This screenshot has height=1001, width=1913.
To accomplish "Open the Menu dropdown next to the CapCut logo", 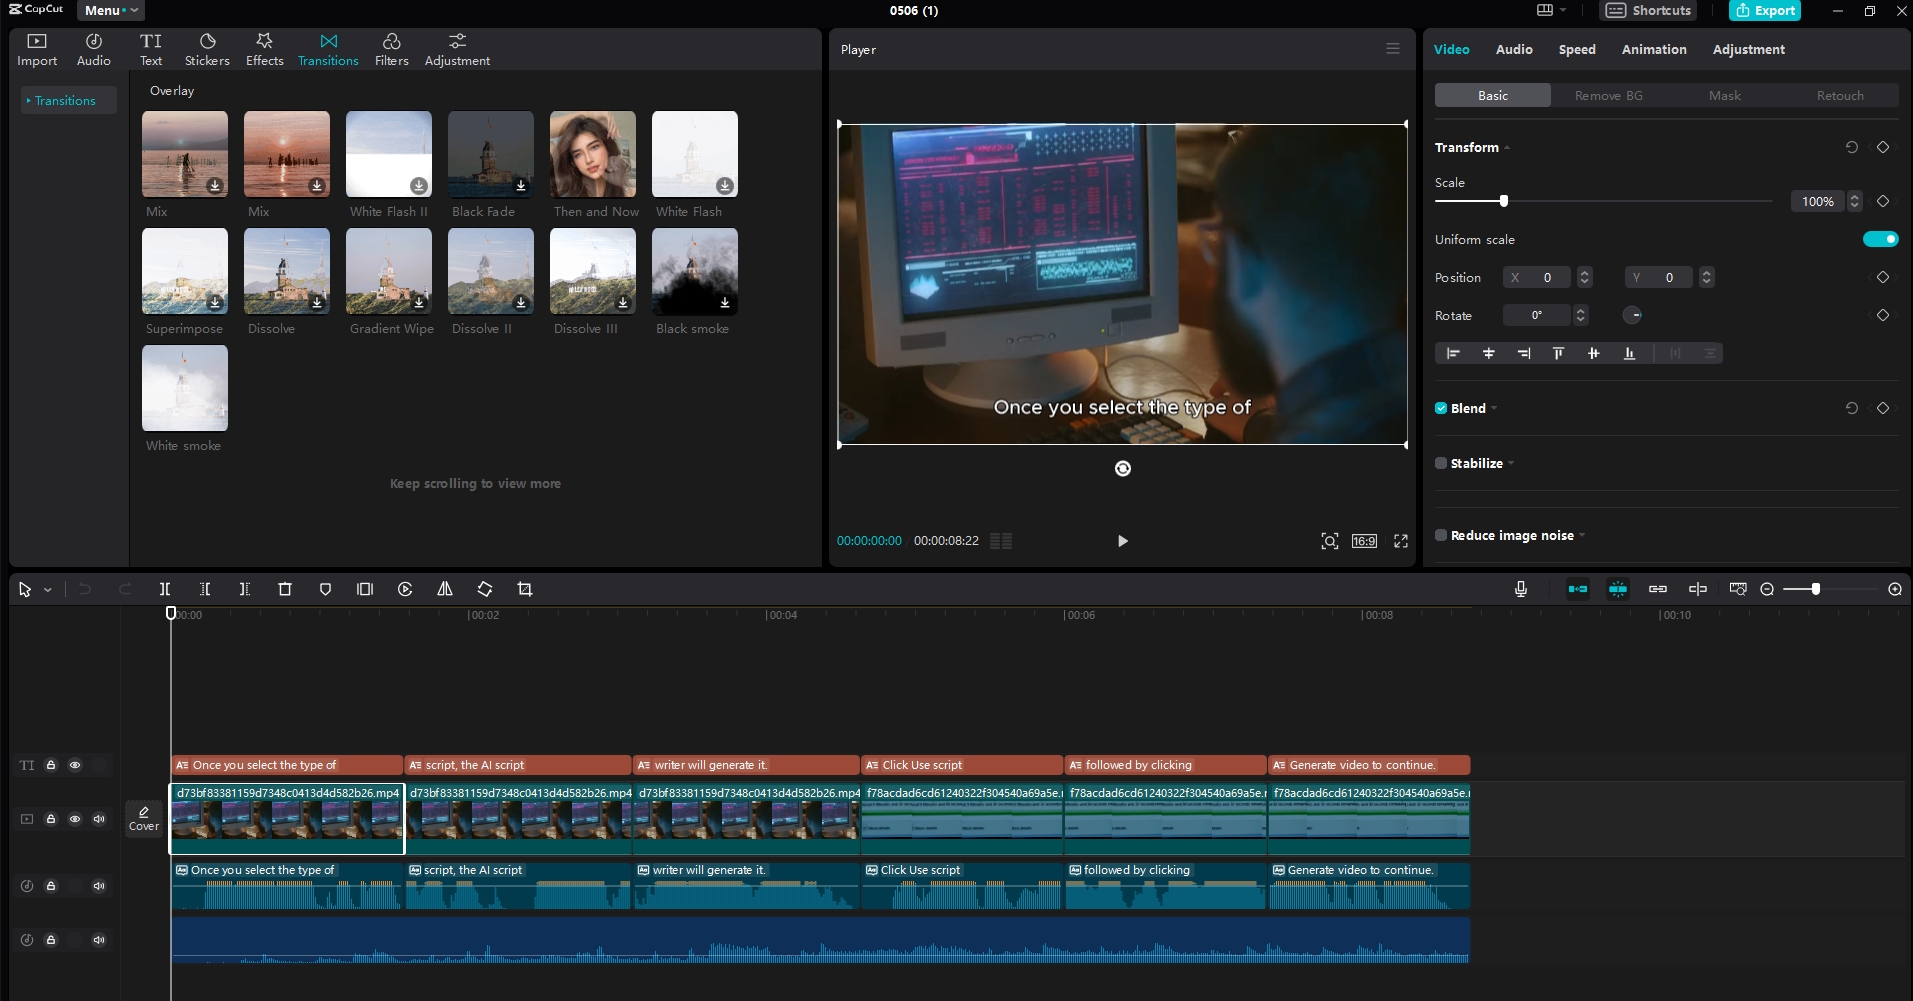I will [x=109, y=10].
